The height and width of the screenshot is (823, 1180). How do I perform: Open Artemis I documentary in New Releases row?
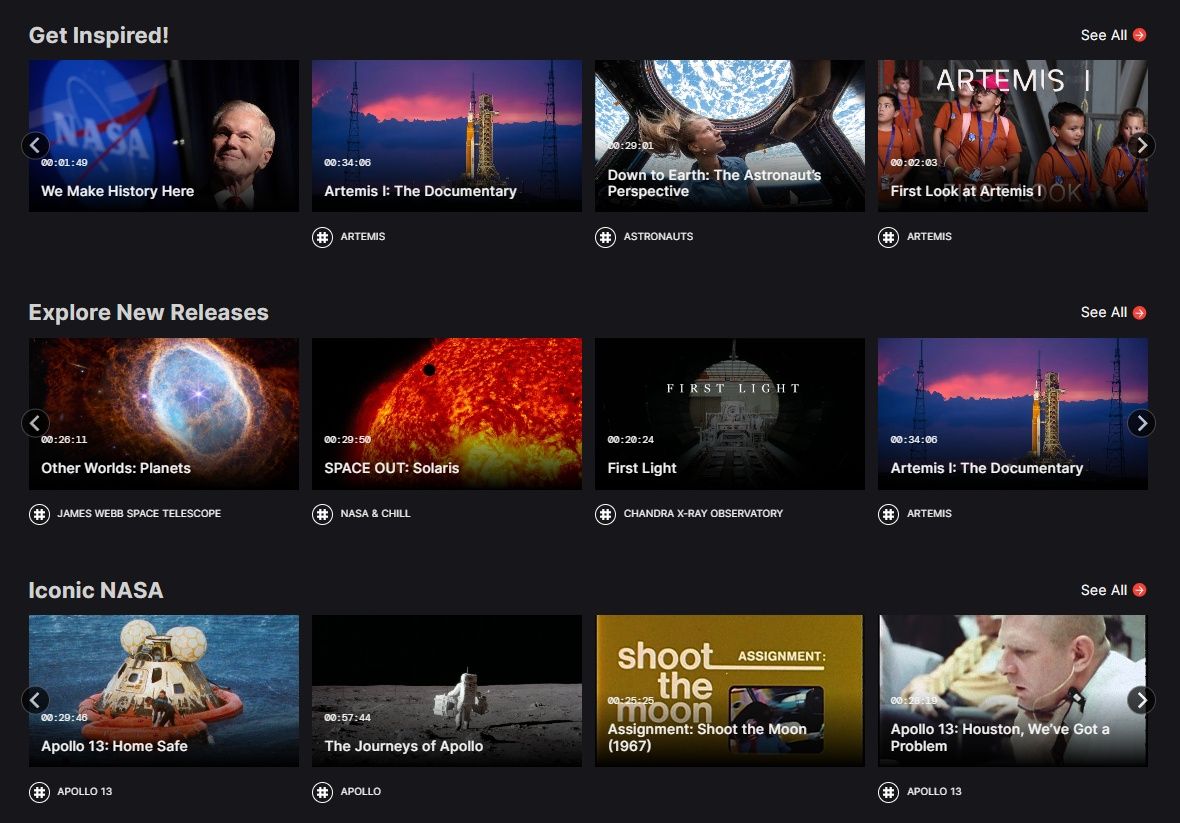[1012, 414]
